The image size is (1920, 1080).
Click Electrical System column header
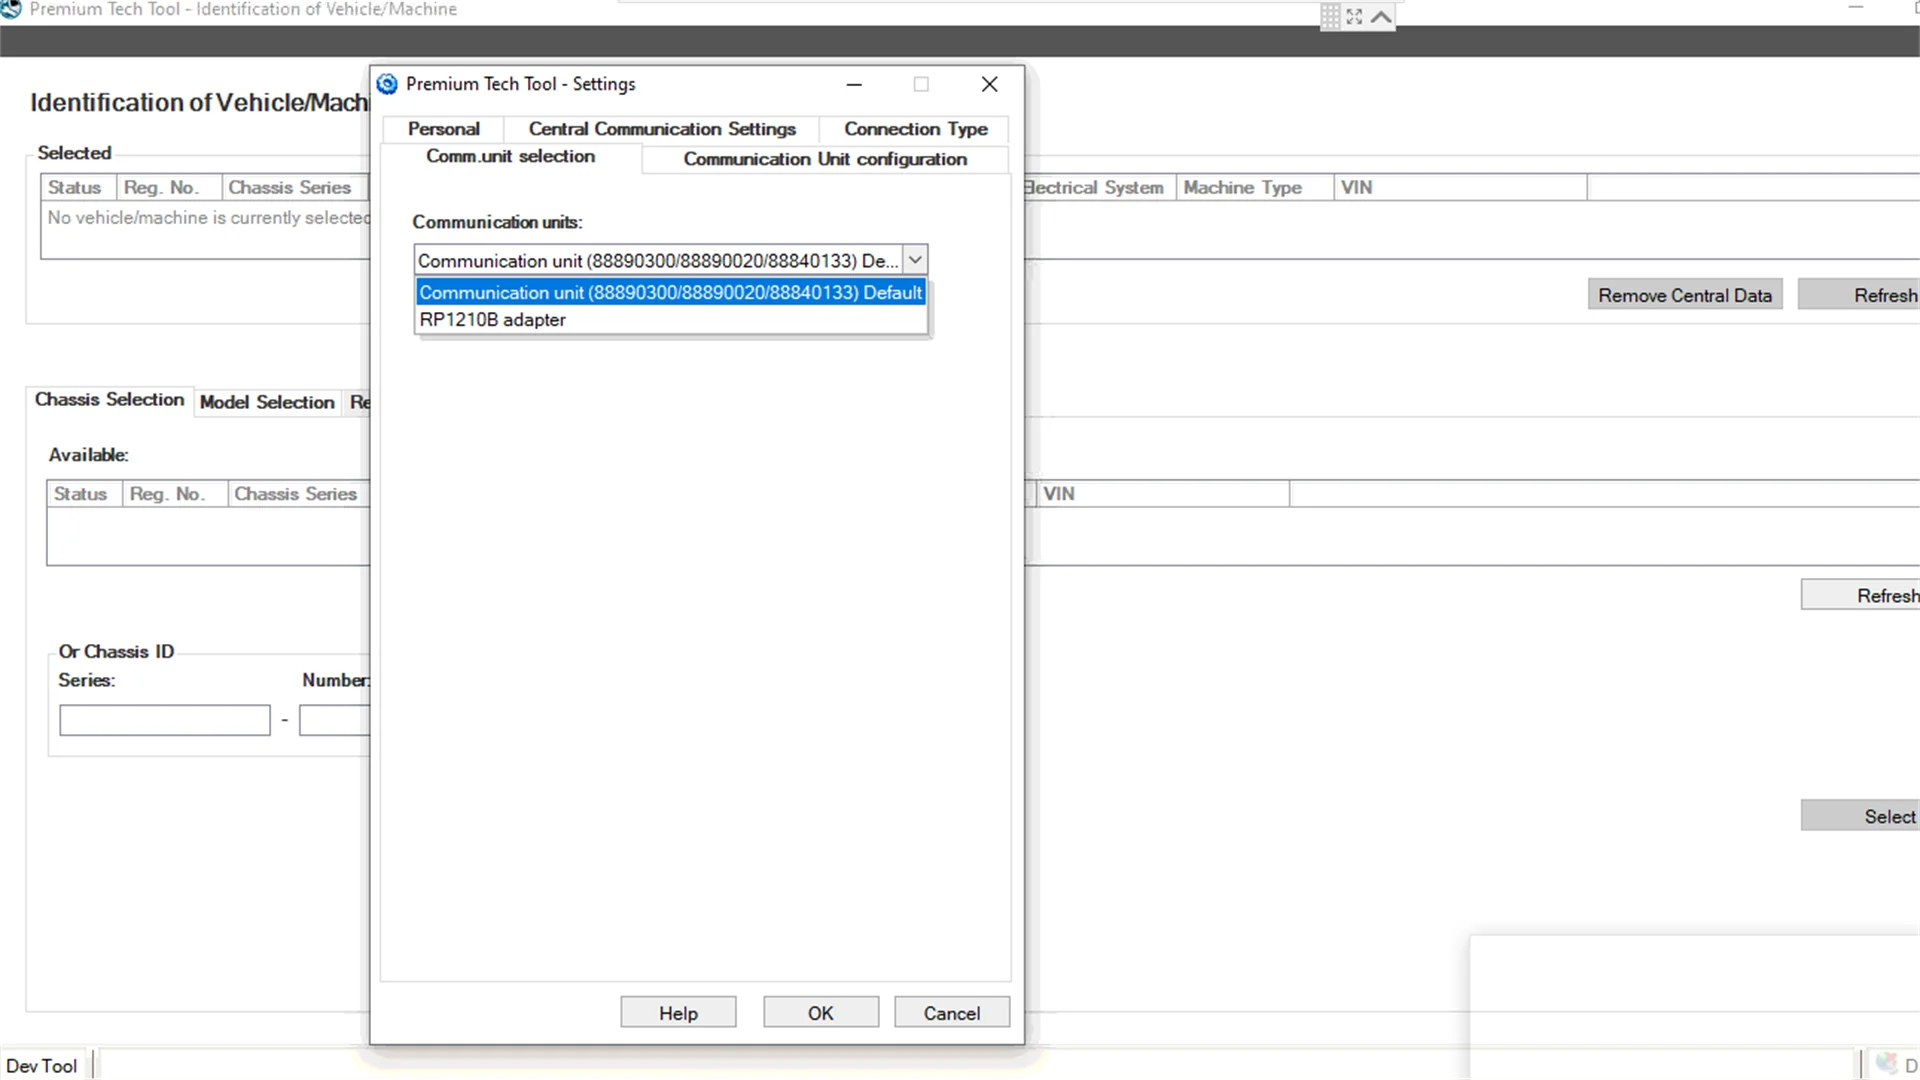(1099, 188)
